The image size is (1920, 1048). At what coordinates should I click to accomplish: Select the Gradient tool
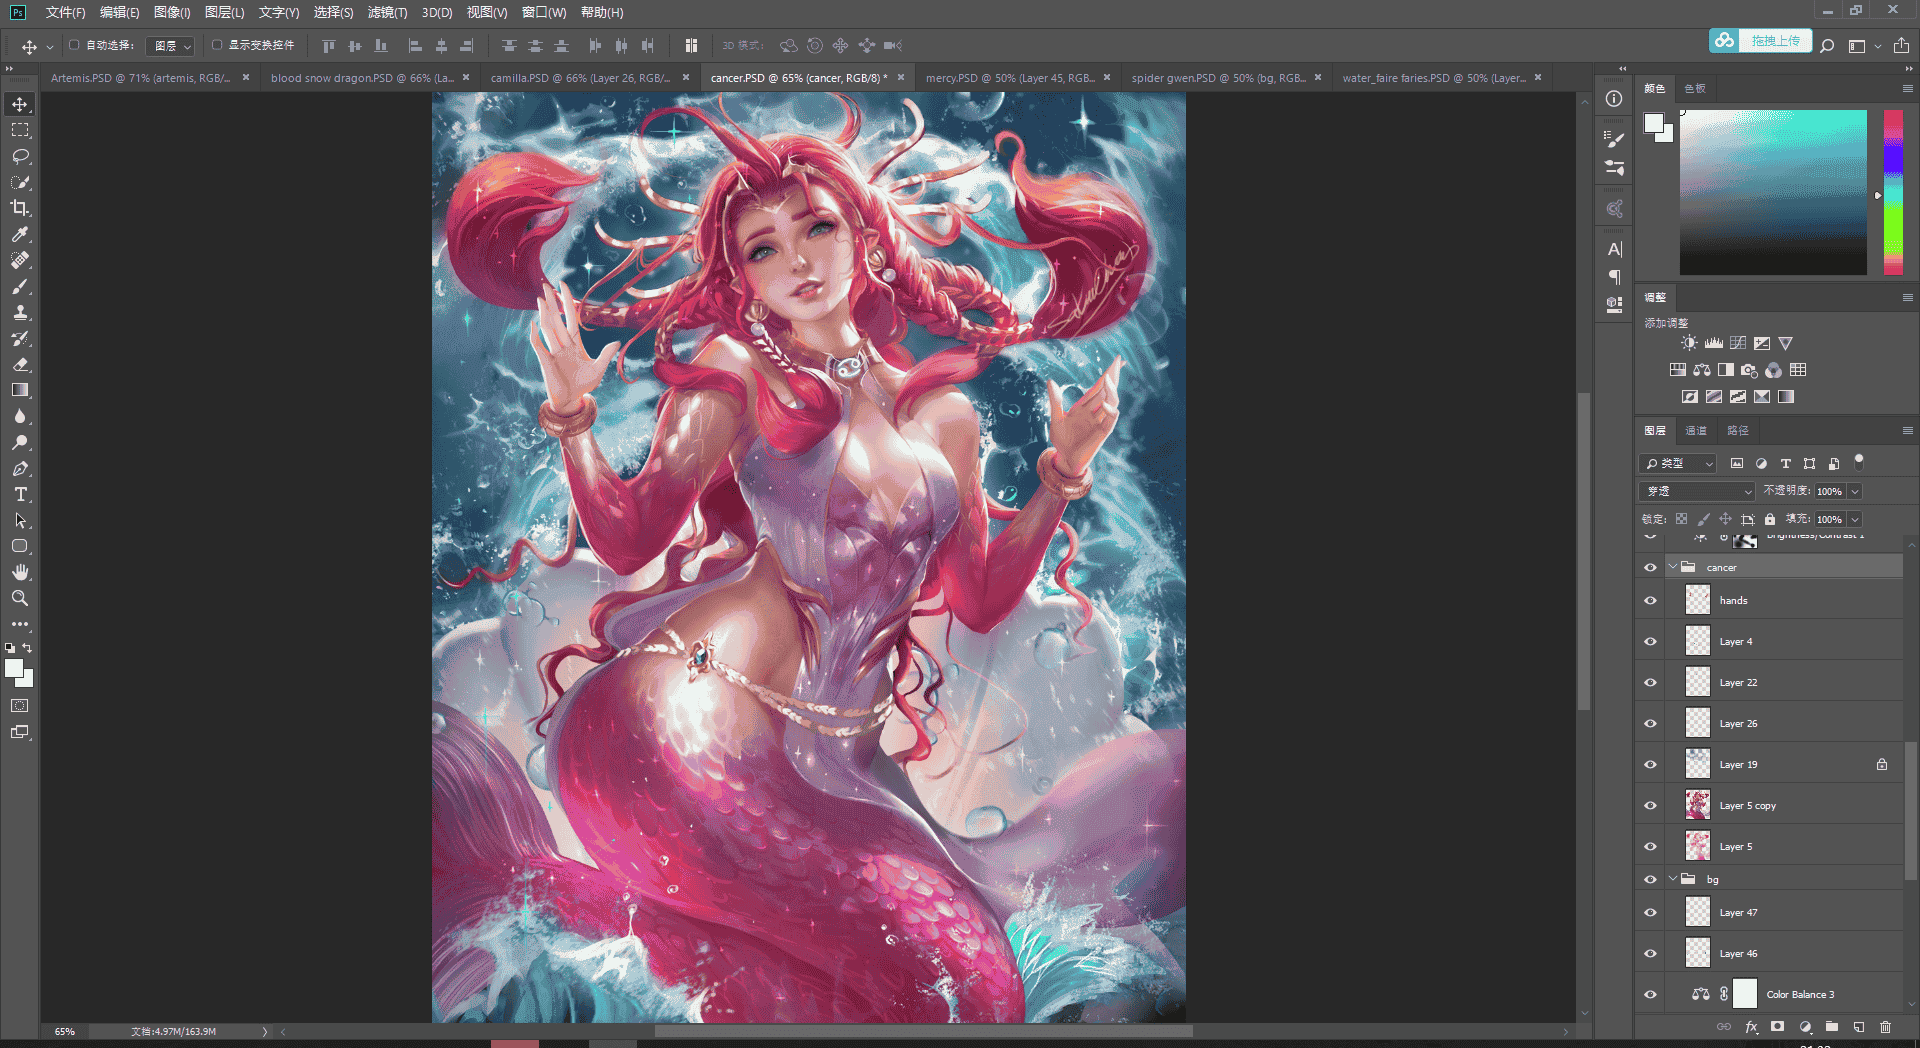(20, 390)
